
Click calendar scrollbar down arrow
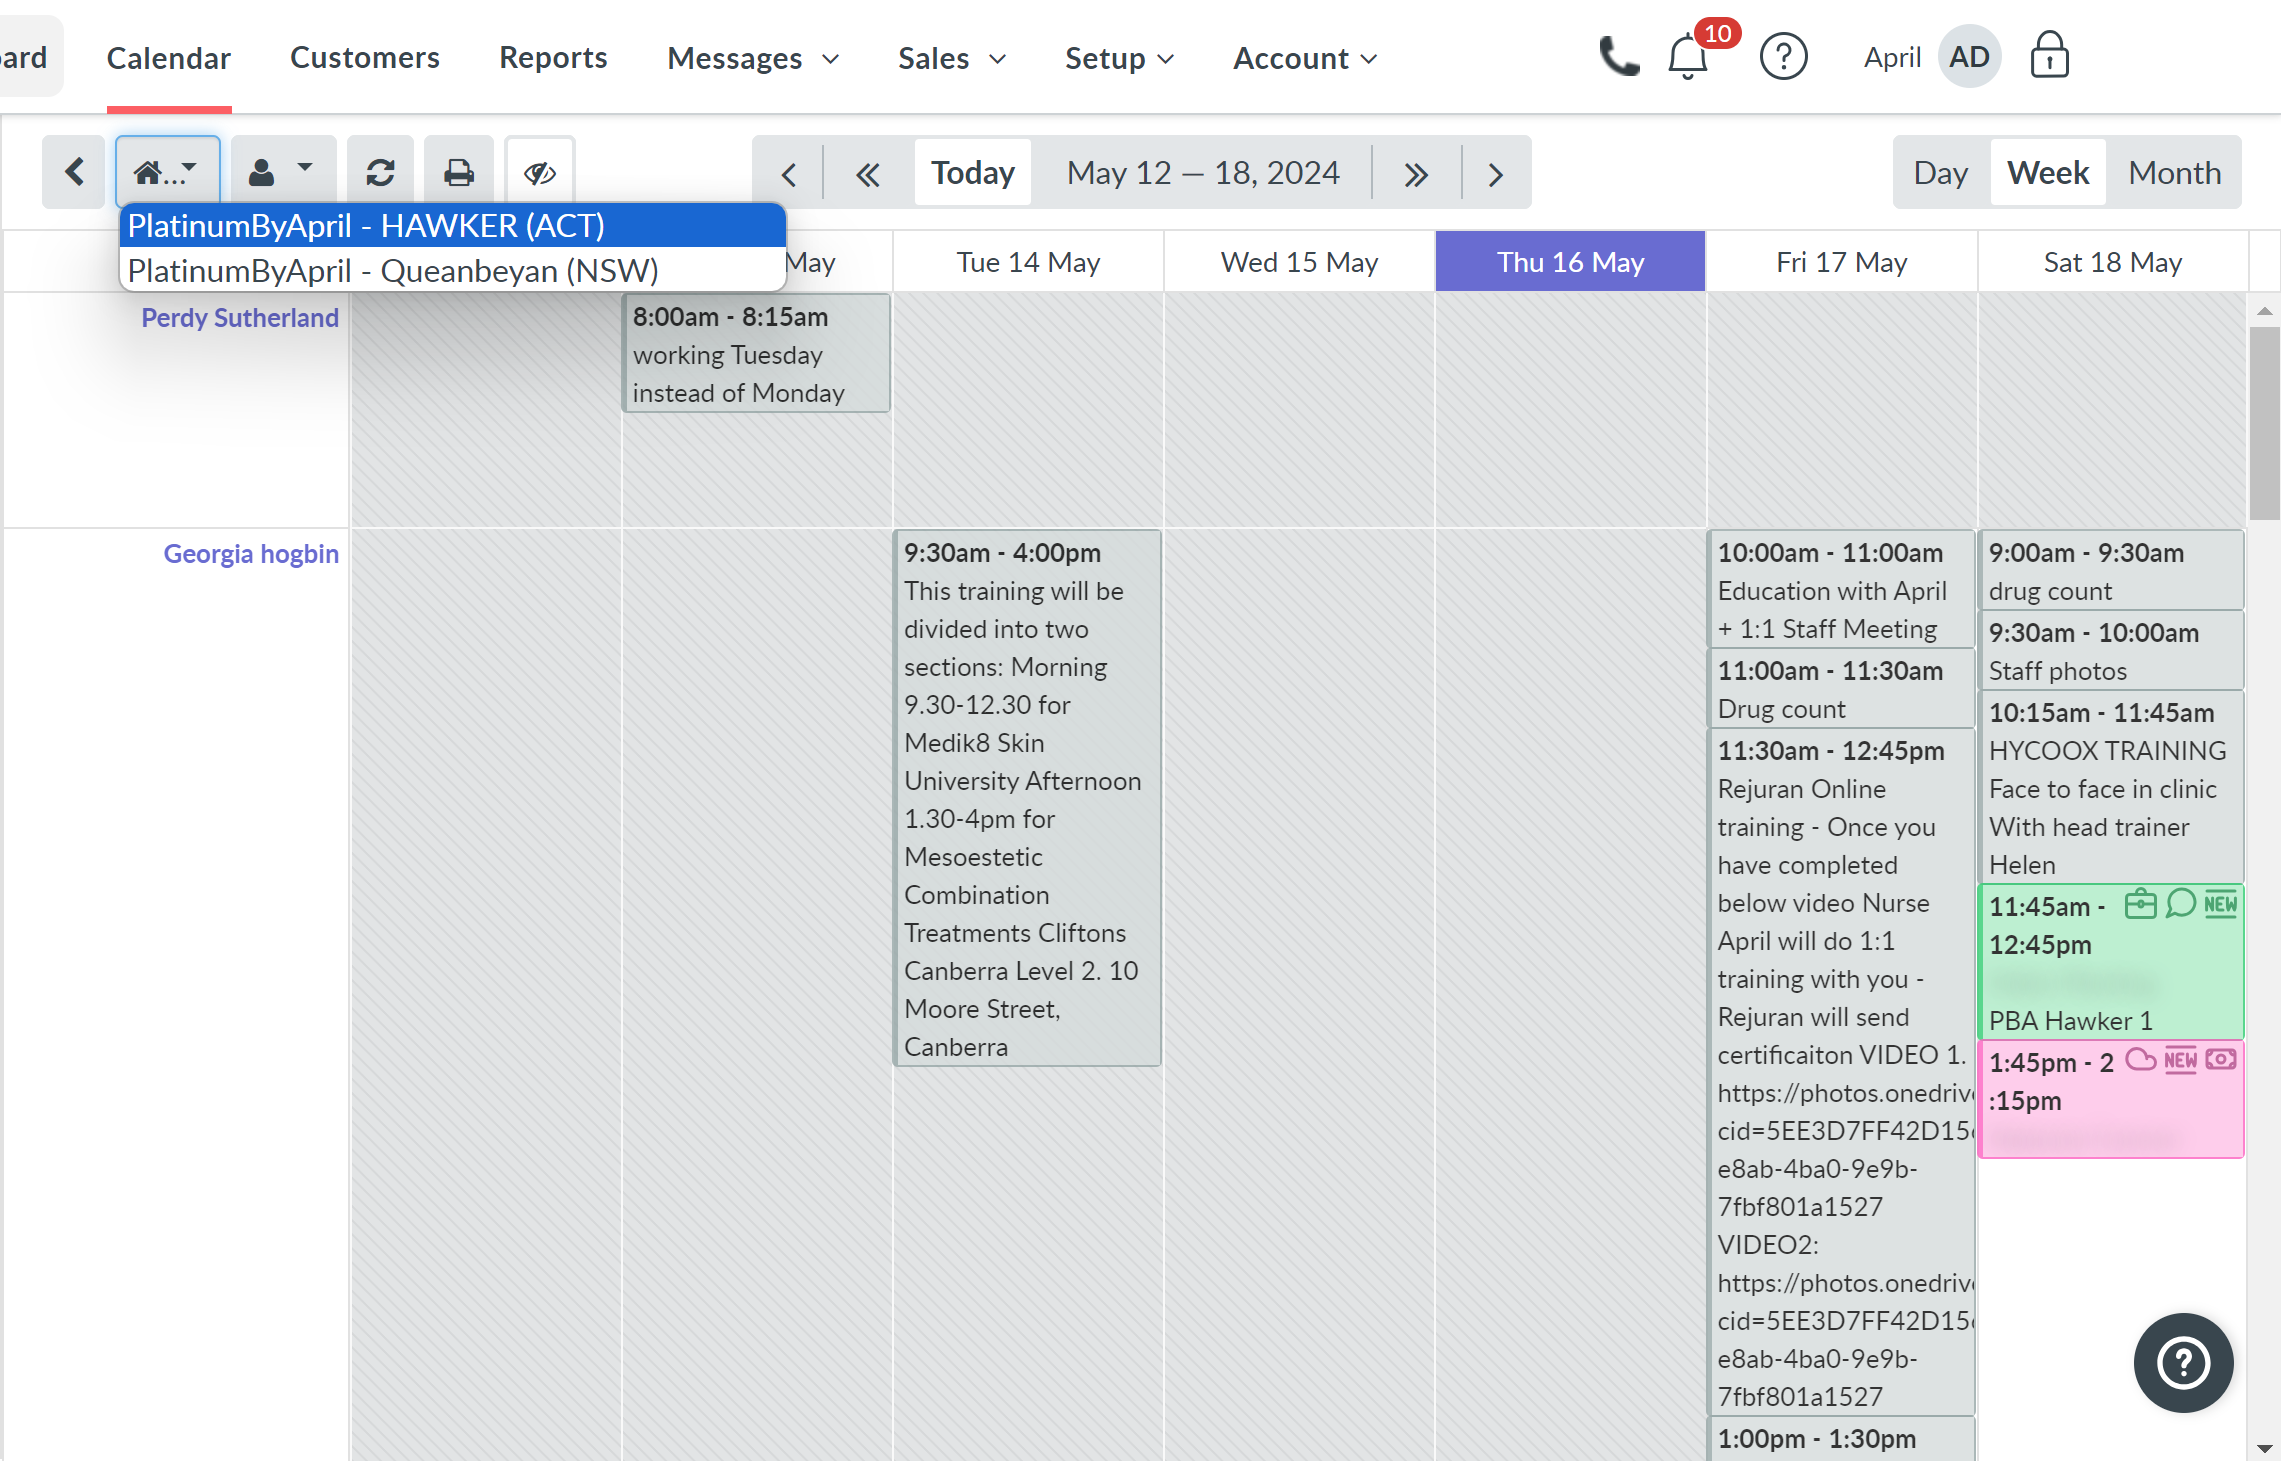pos(2264,1448)
